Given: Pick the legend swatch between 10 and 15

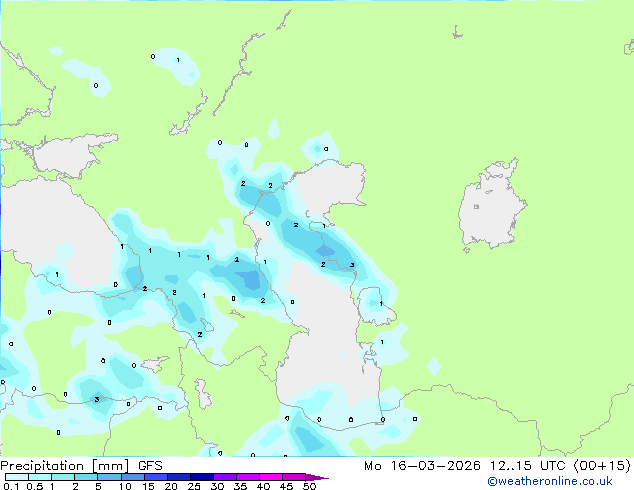Looking at the screenshot, I should pyautogui.click(x=133, y=477).
